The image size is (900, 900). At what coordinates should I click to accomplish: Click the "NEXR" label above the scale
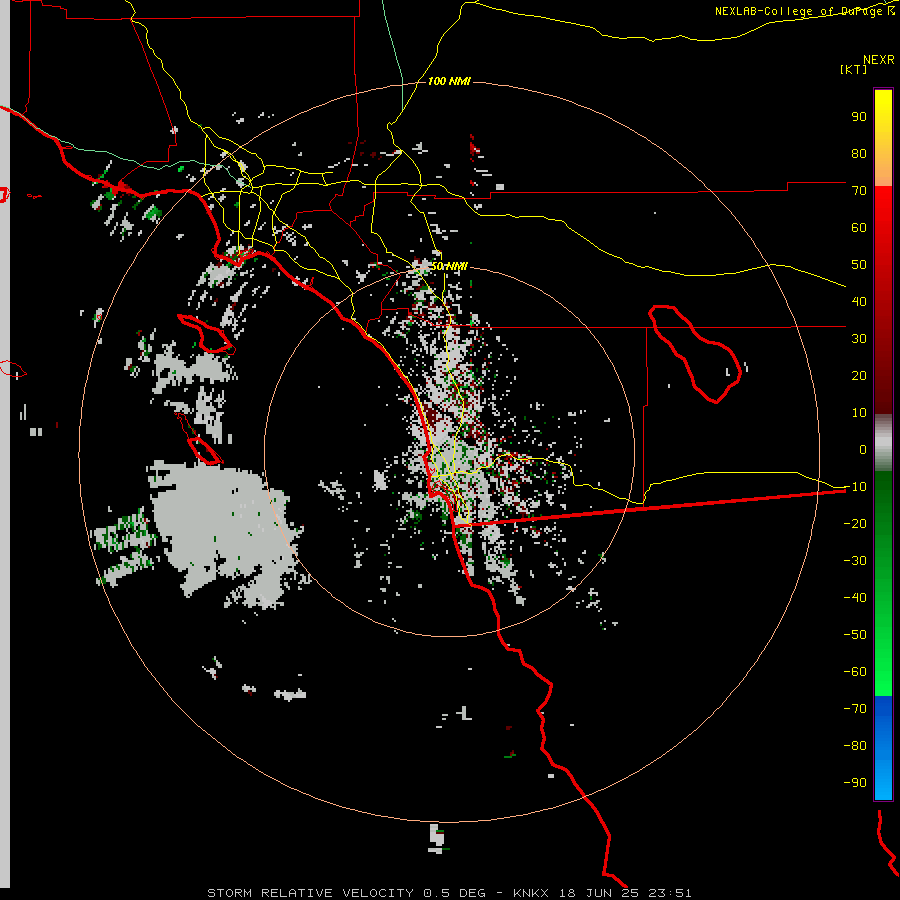(x=878, y=60)
